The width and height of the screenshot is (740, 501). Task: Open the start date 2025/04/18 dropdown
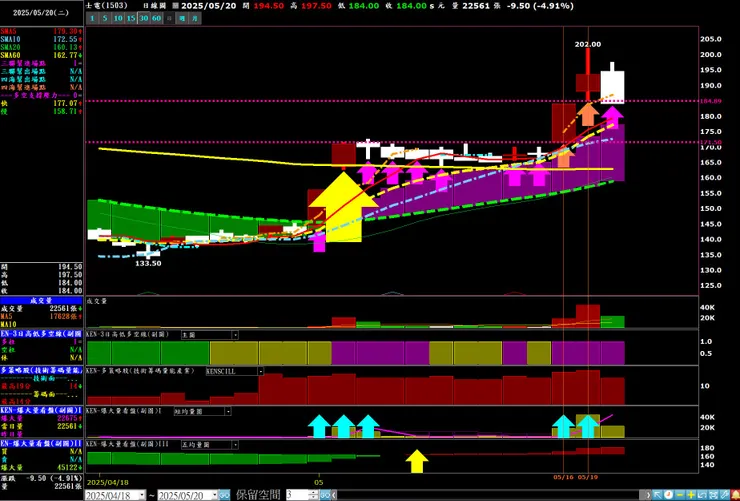142,495
